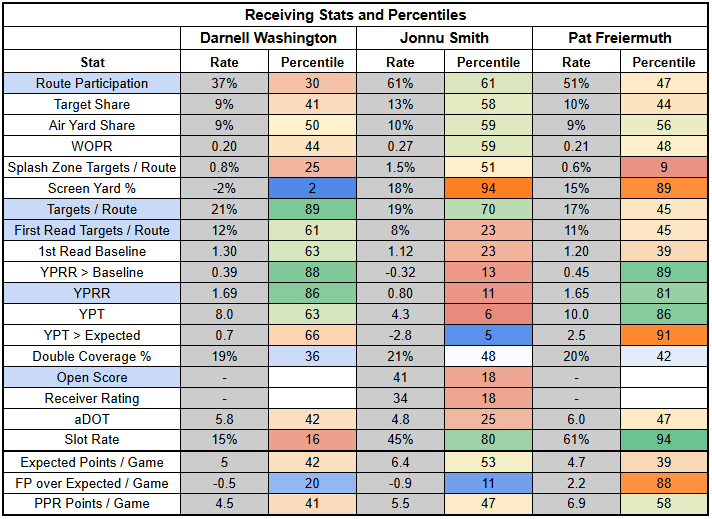
Task: Click Pat Freiermuth's PPR Points / Game rate
Action: tap(576, 503)
